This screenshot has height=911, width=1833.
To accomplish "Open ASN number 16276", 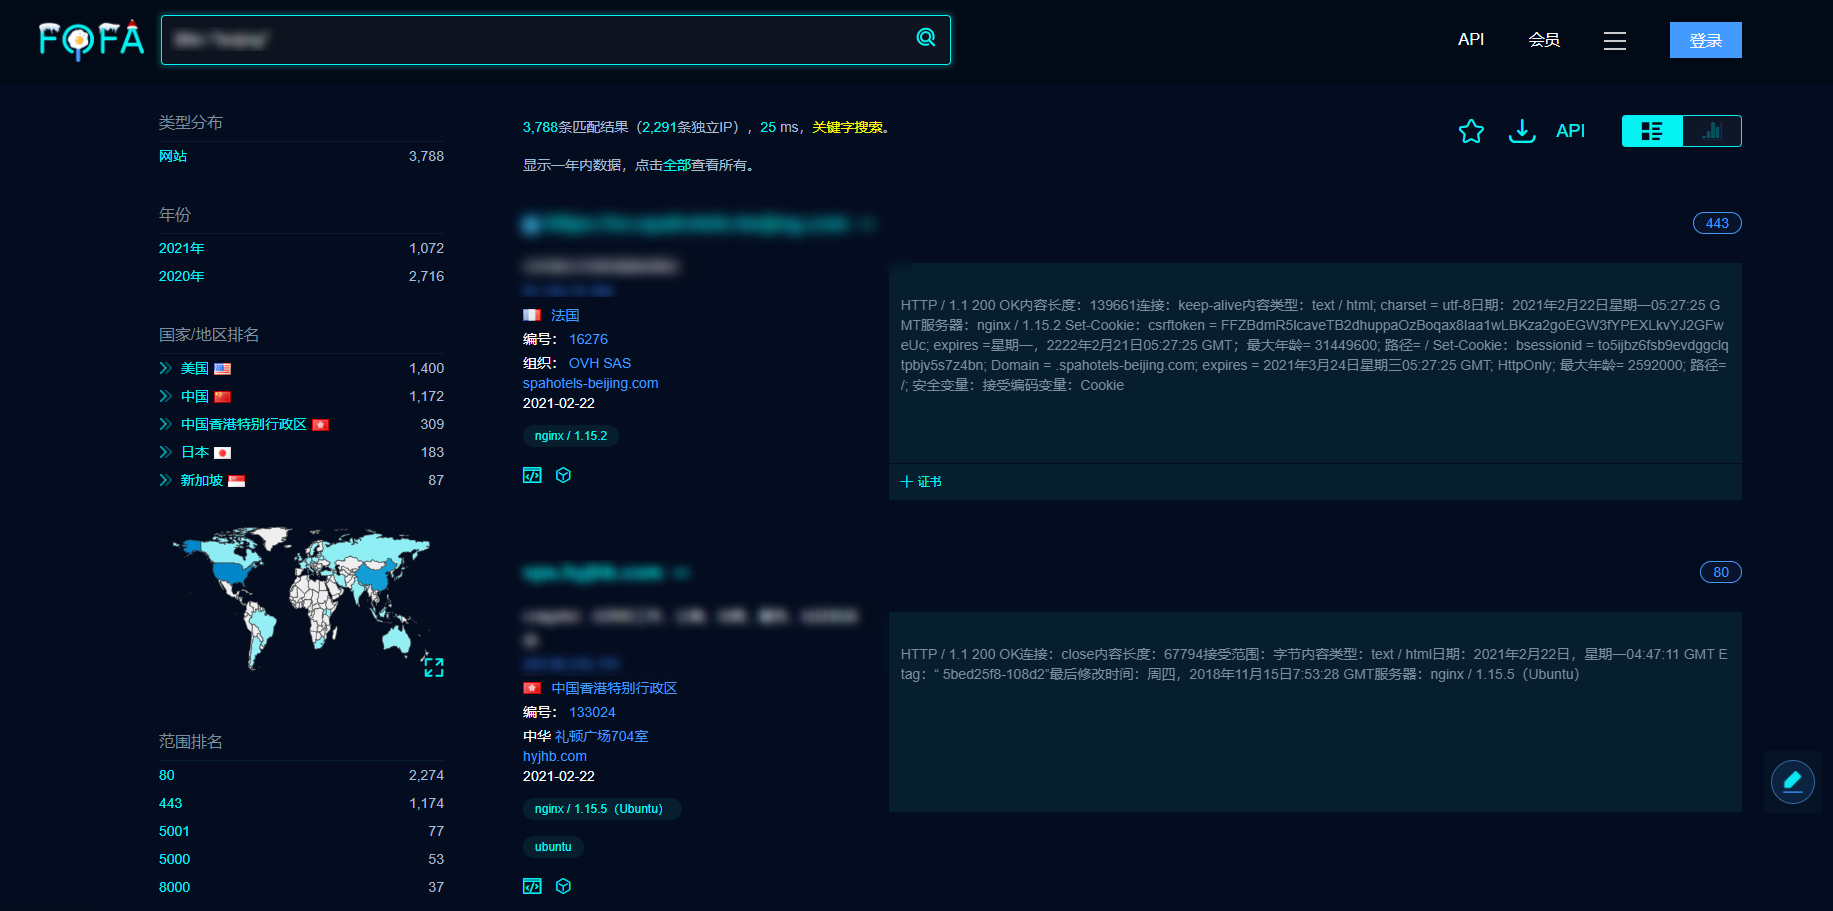I will (588, 339).
